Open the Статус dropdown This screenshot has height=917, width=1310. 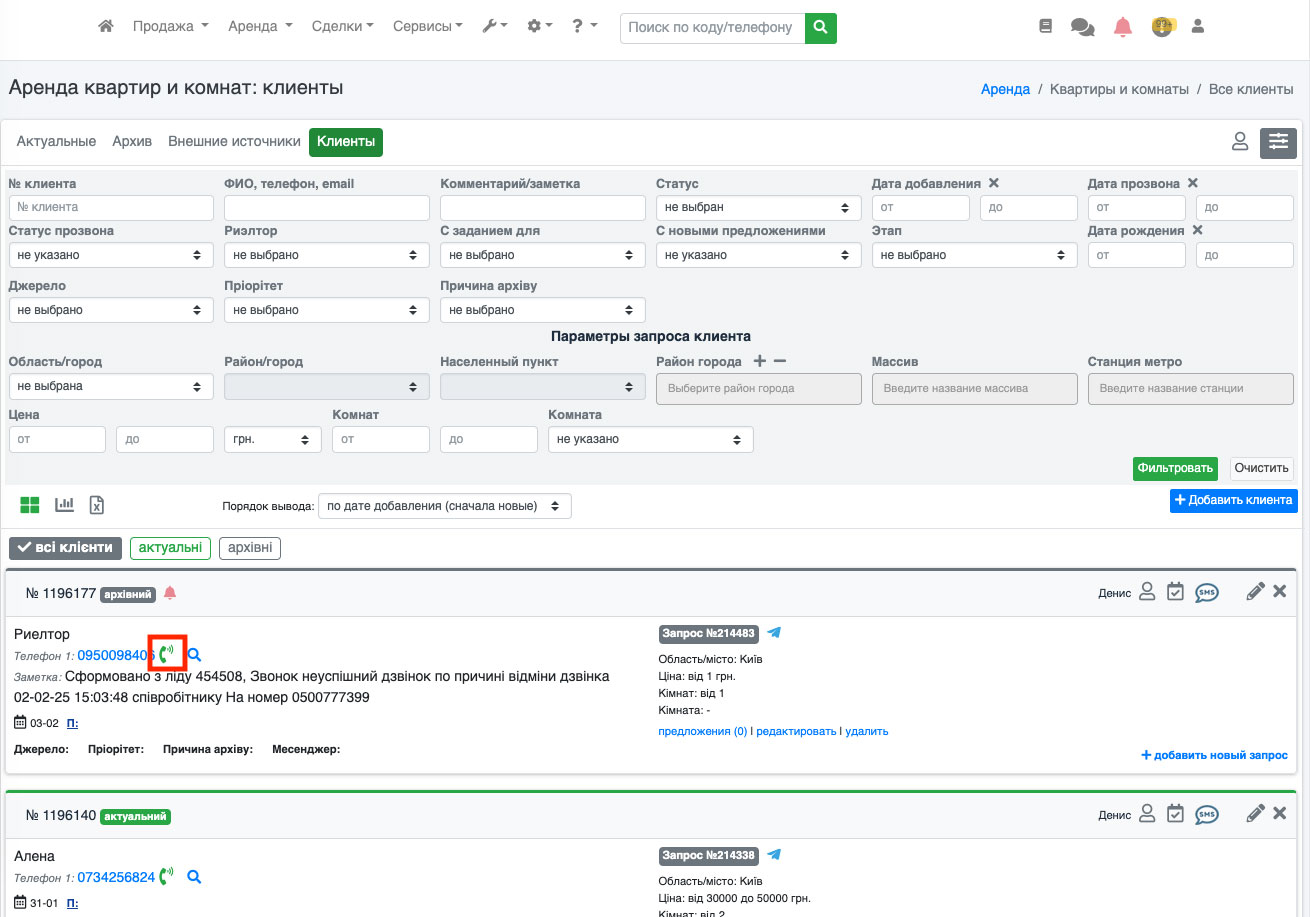[758, 207]
